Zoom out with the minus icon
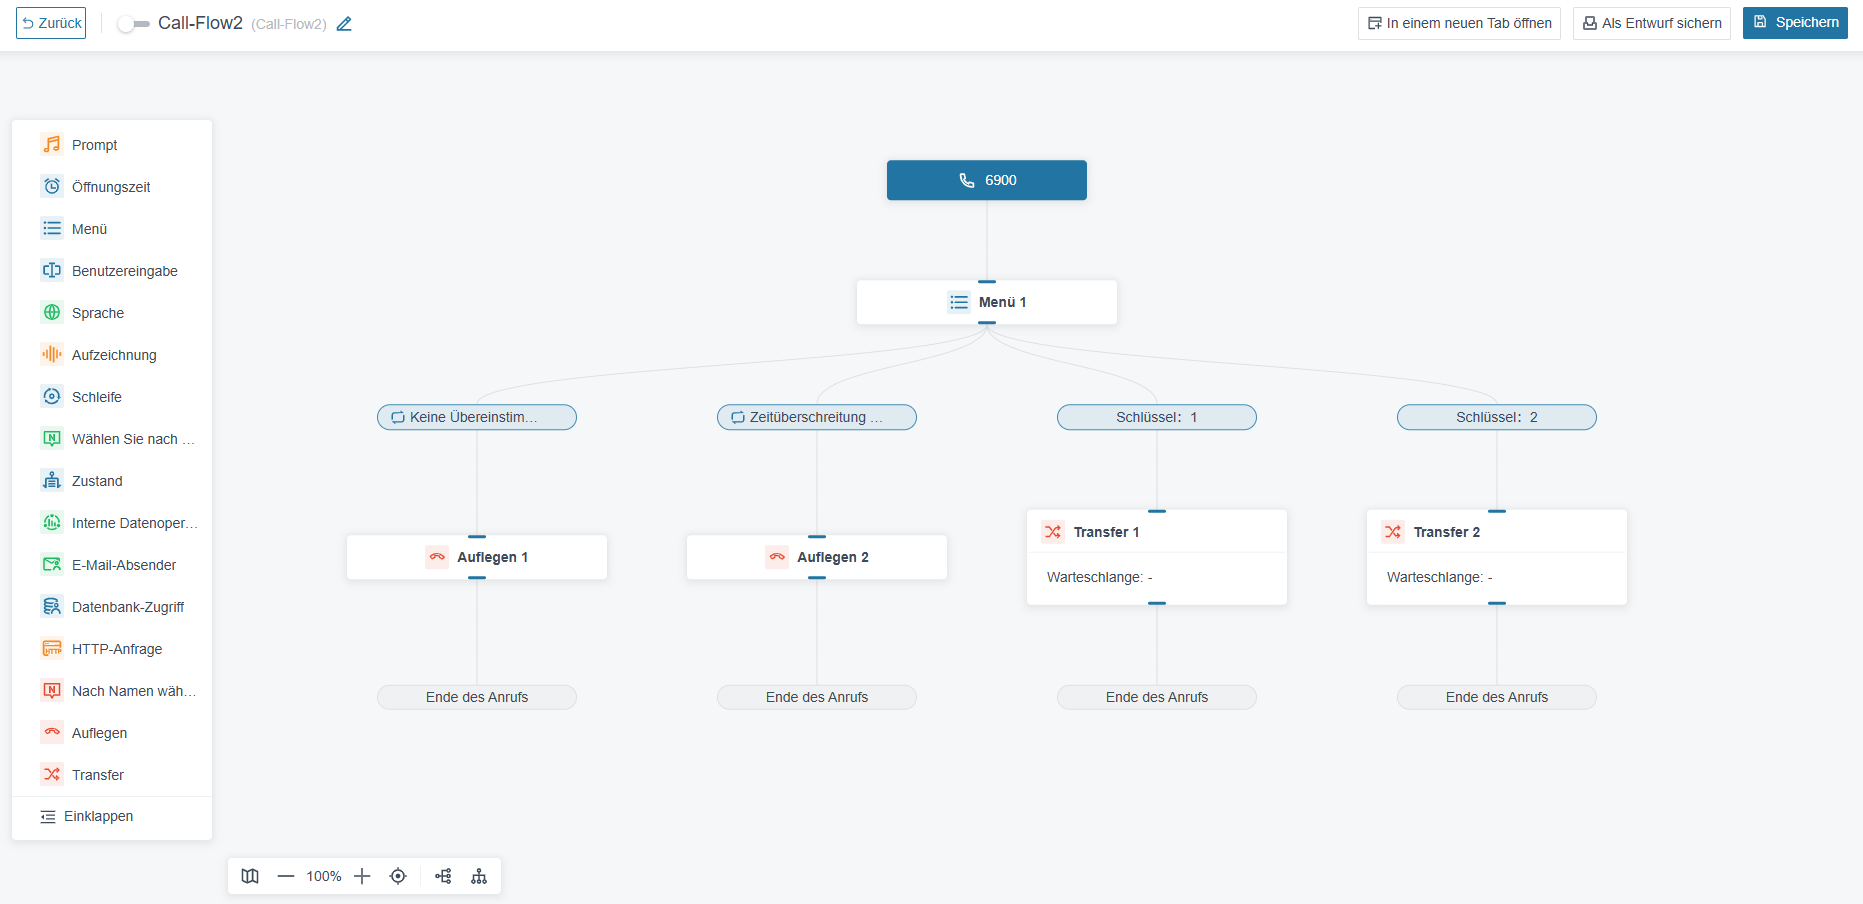Viewport: 1863px width, 904px height. click(286, 876)
